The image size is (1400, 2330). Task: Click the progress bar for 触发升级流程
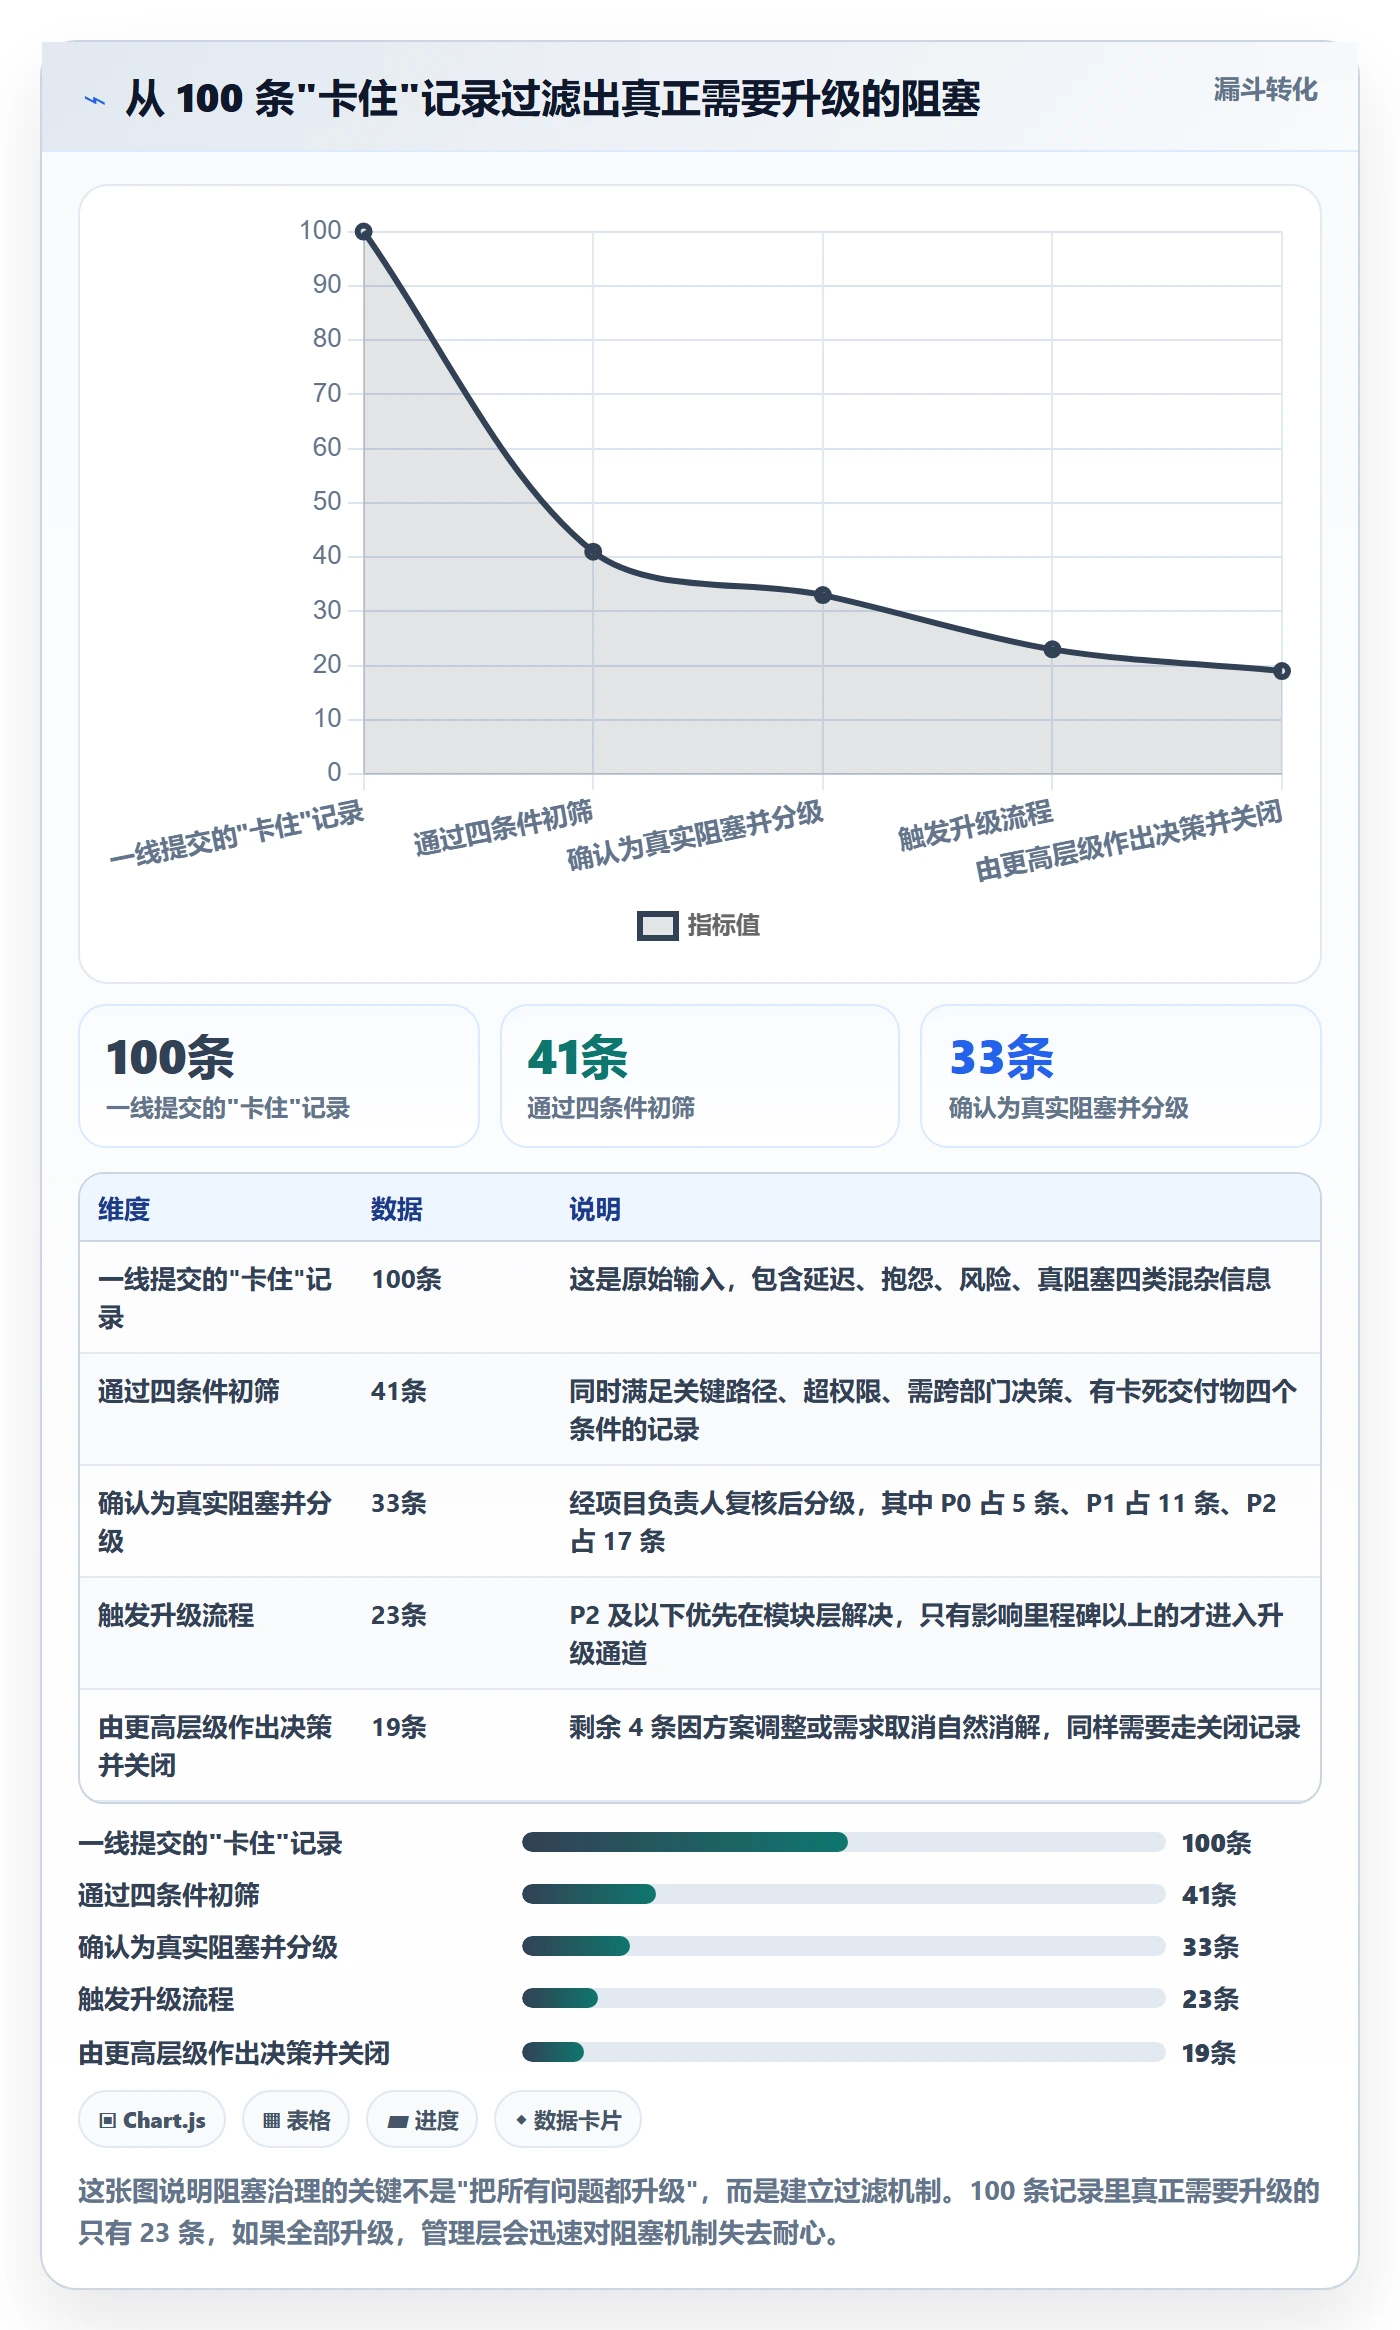click(x=843, y=1998)
